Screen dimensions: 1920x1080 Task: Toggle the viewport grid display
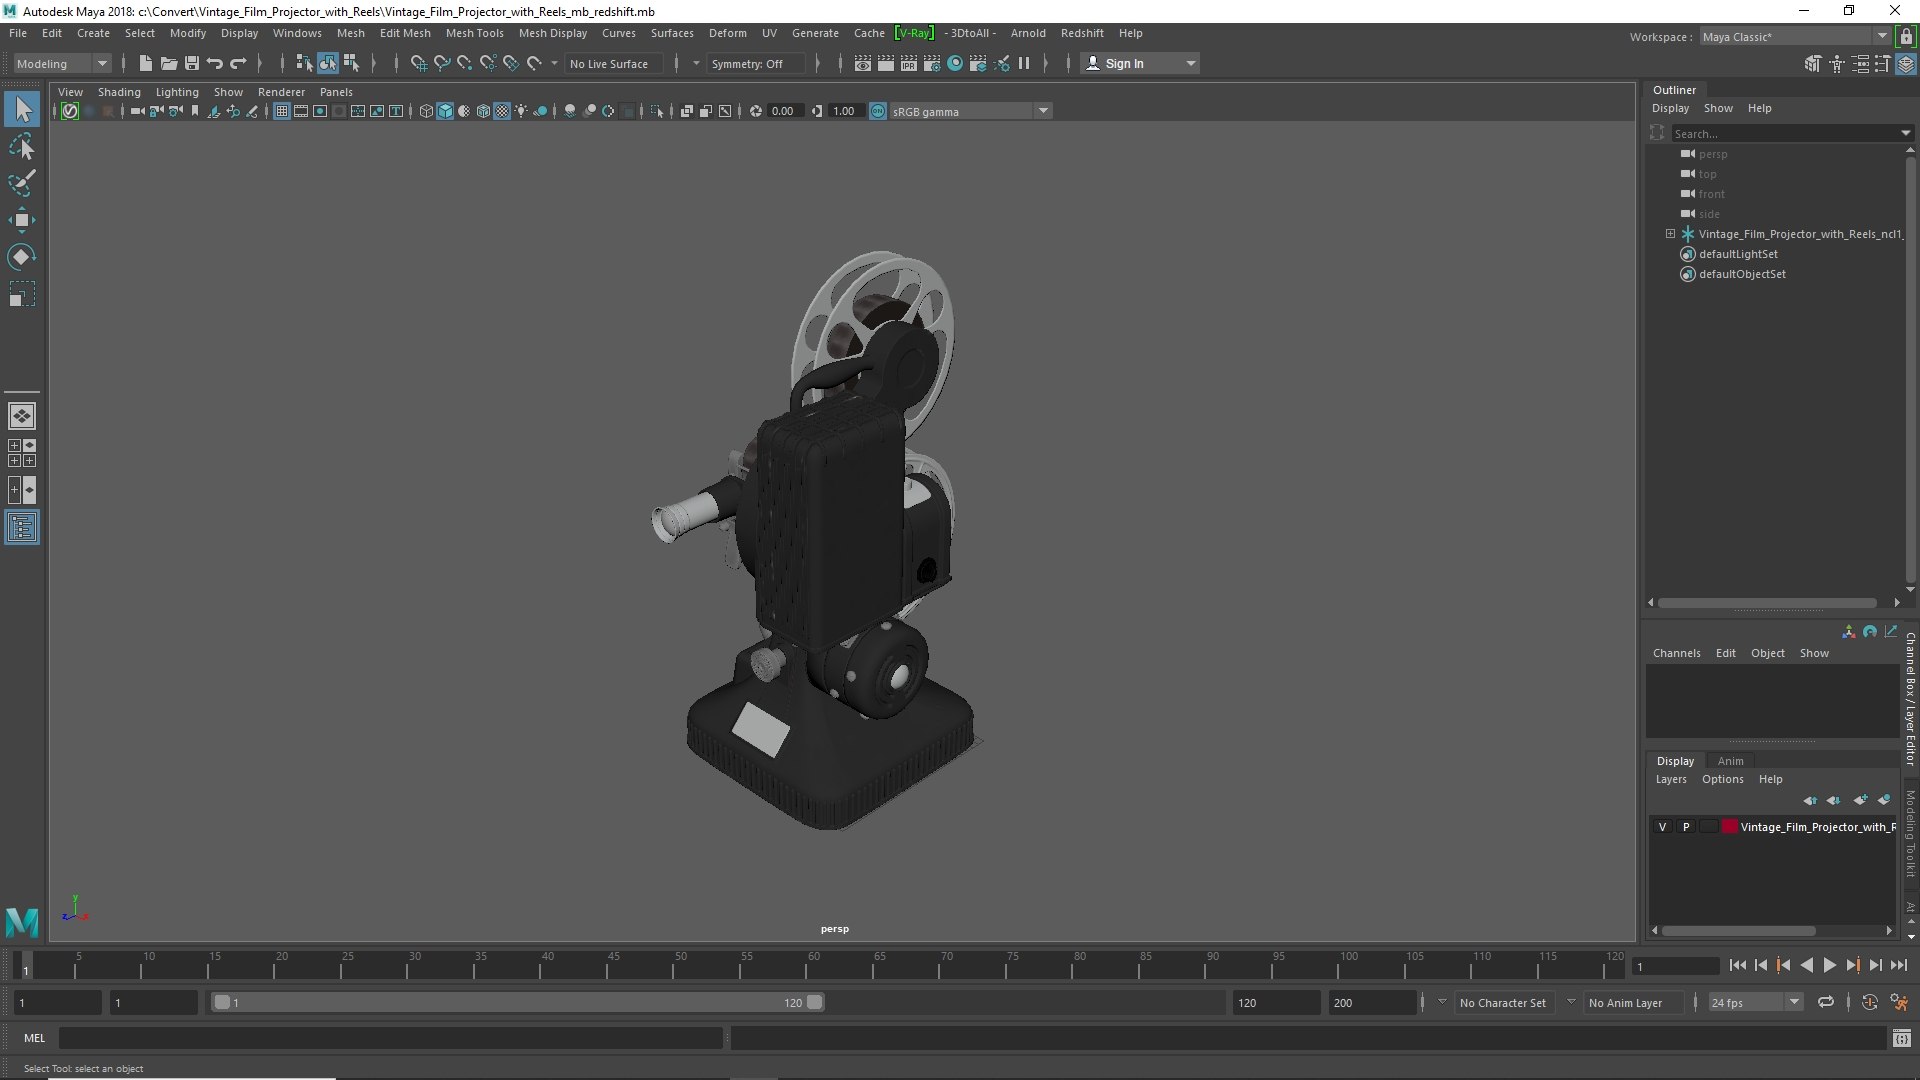click(x=282, y=111)
